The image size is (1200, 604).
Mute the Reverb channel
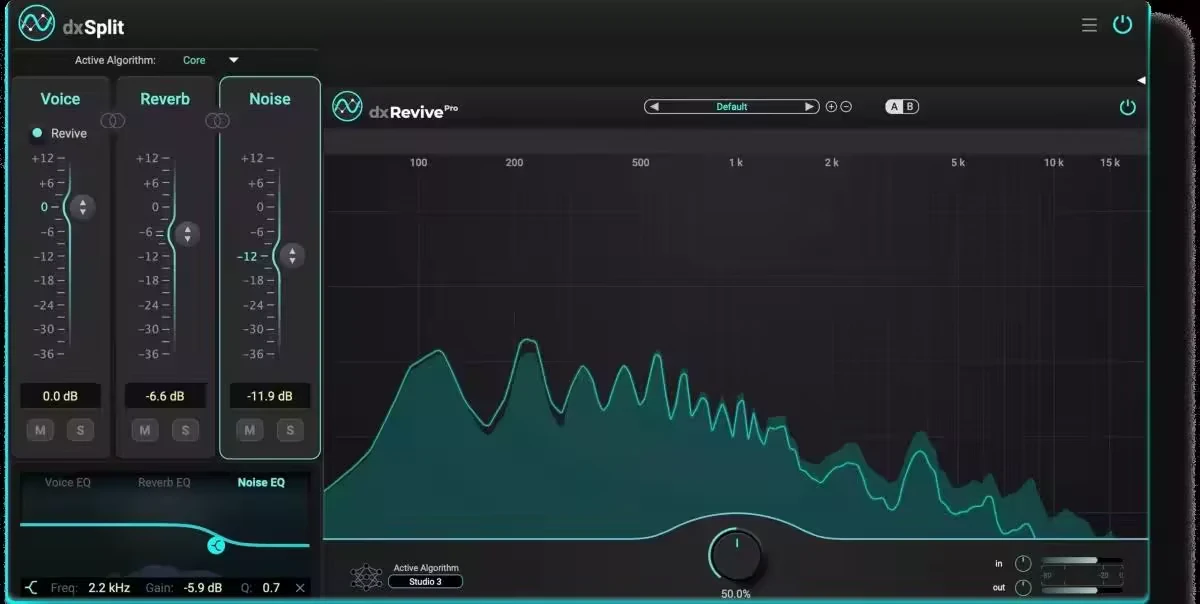[145, 430]
